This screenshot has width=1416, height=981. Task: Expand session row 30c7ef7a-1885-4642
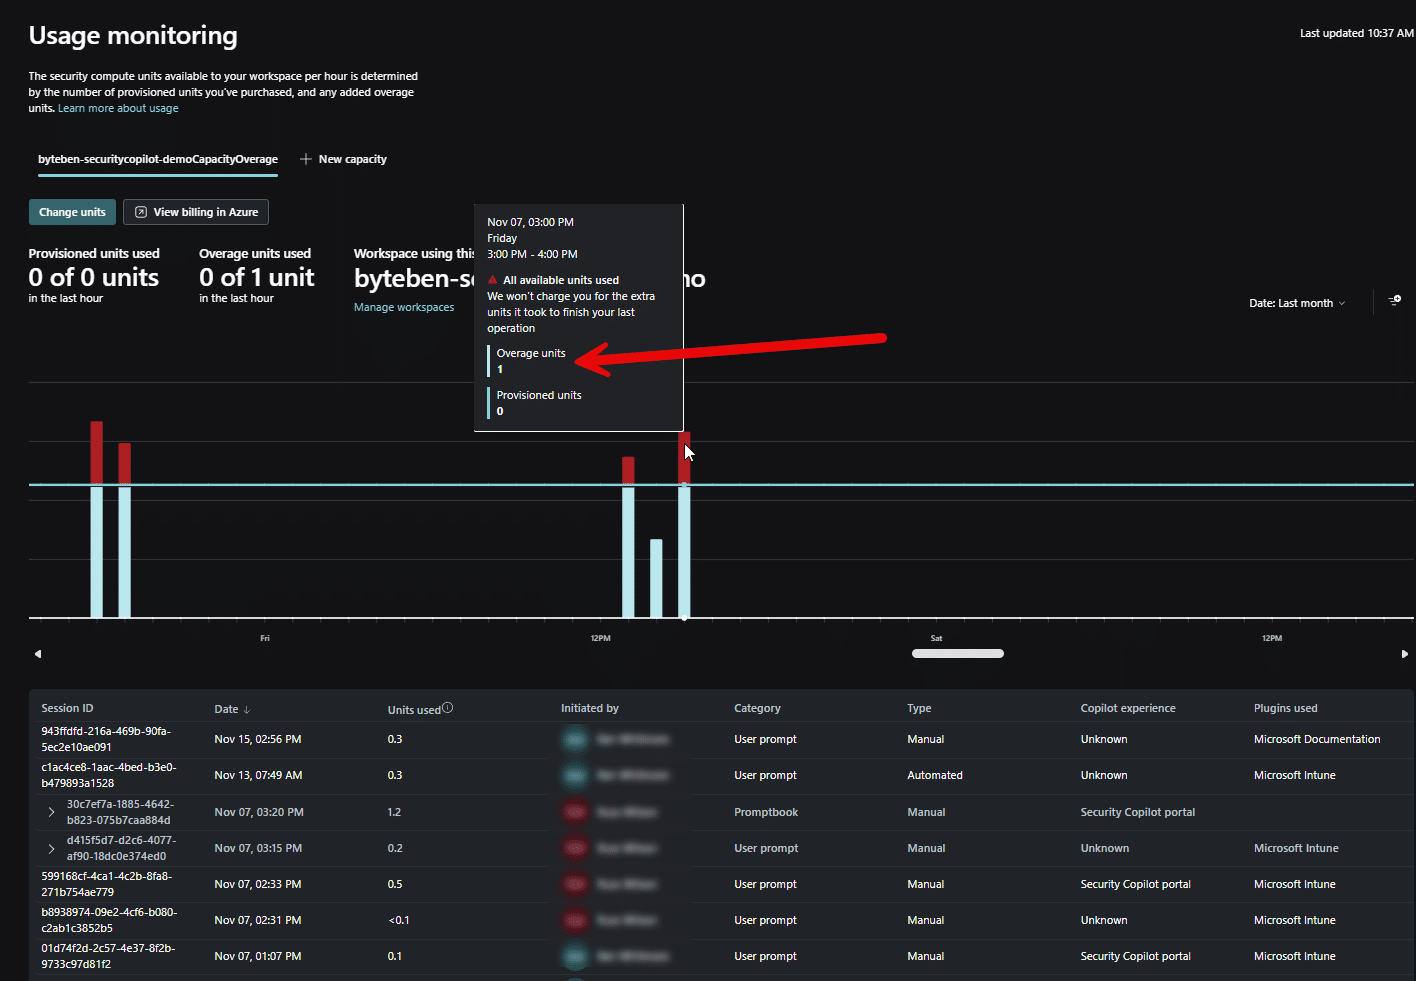[51, 812]
